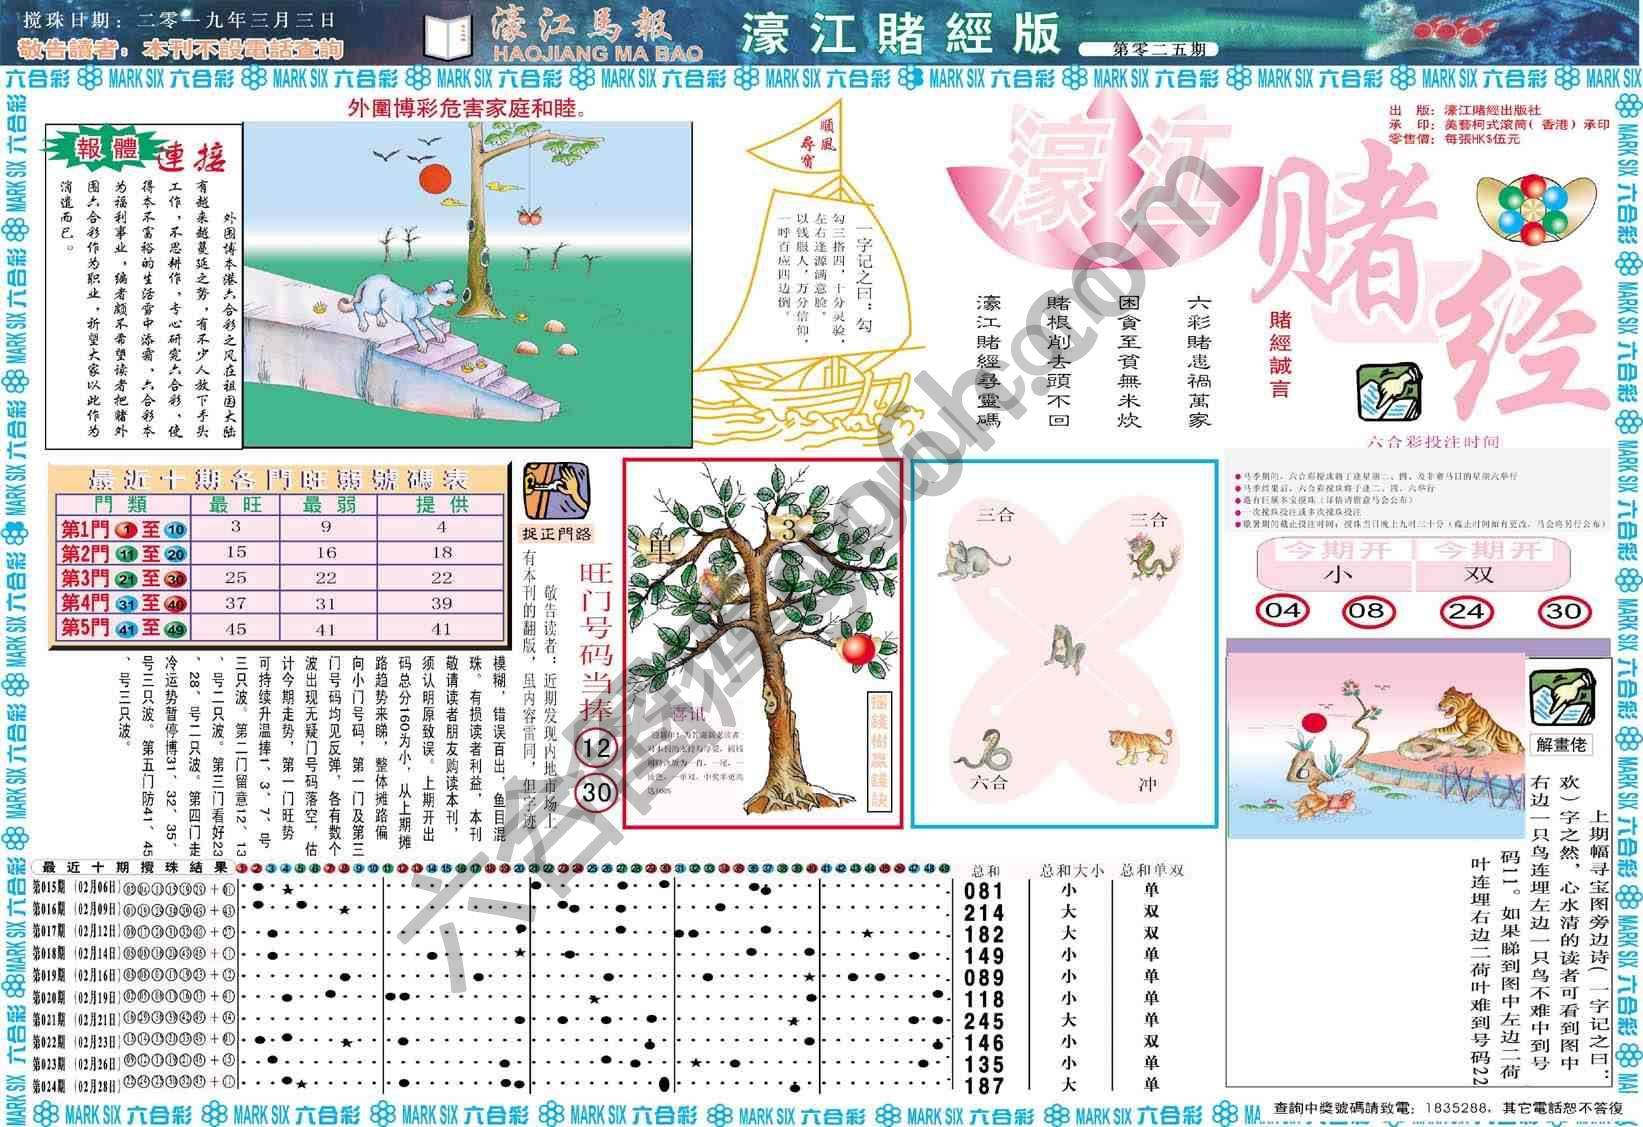
Task: Click circled 30 under 旺门号码当捧
Action: [x=596, y=793]
